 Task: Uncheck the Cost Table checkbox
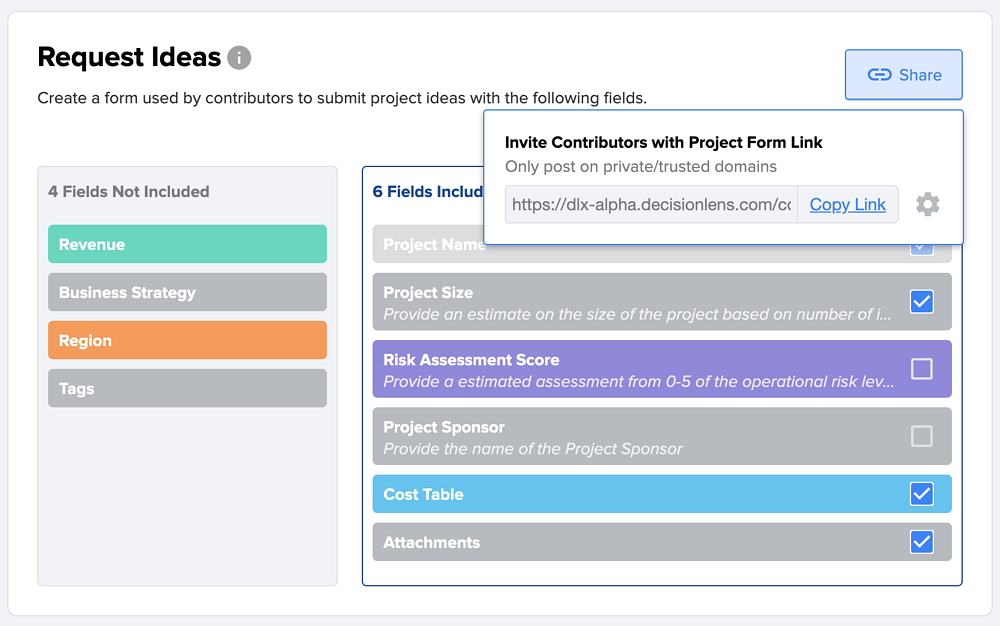(921, 494)
